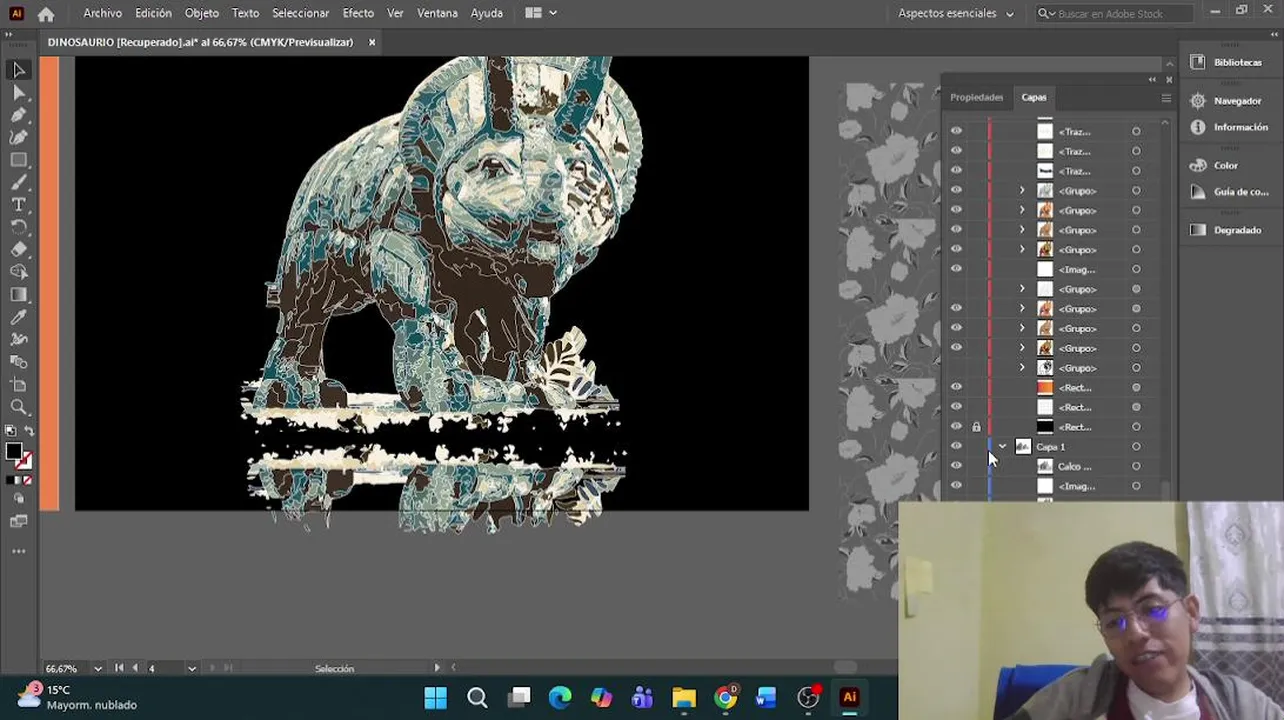1284x720 pixels.
Task: Click target circle of black <Rect...> item
Action: coord(1136,427)
